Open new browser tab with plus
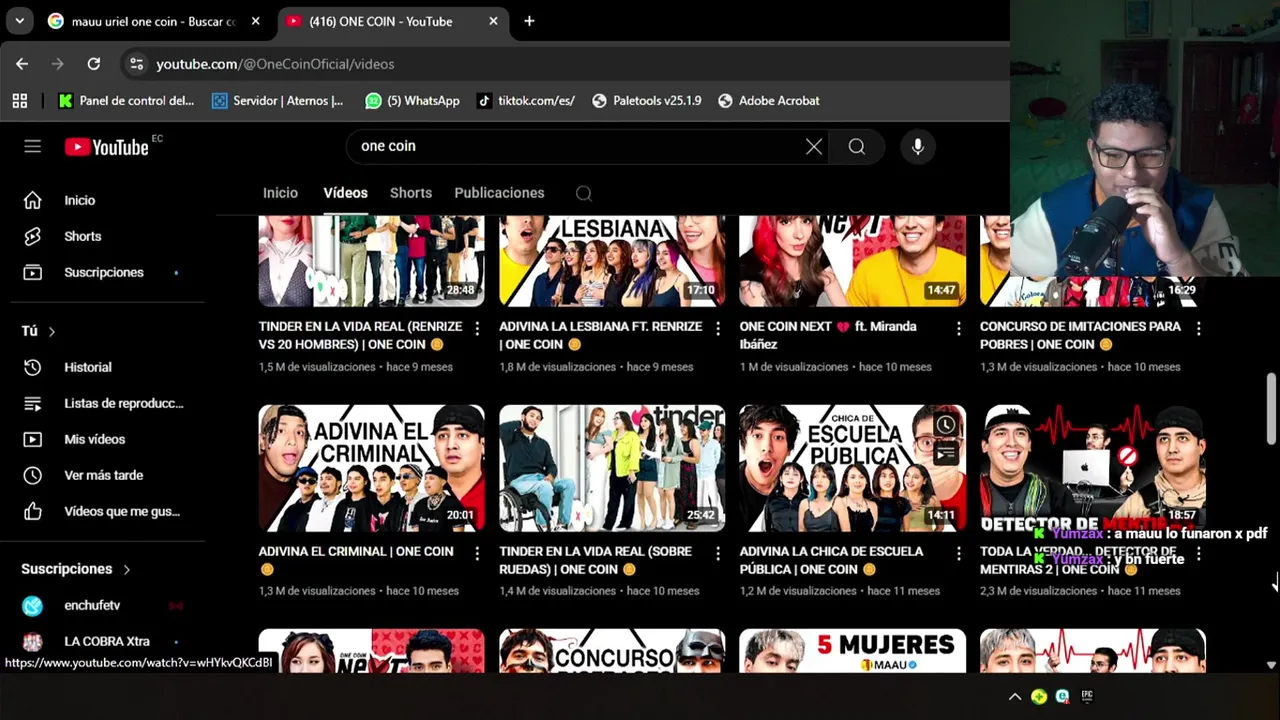 529,21
